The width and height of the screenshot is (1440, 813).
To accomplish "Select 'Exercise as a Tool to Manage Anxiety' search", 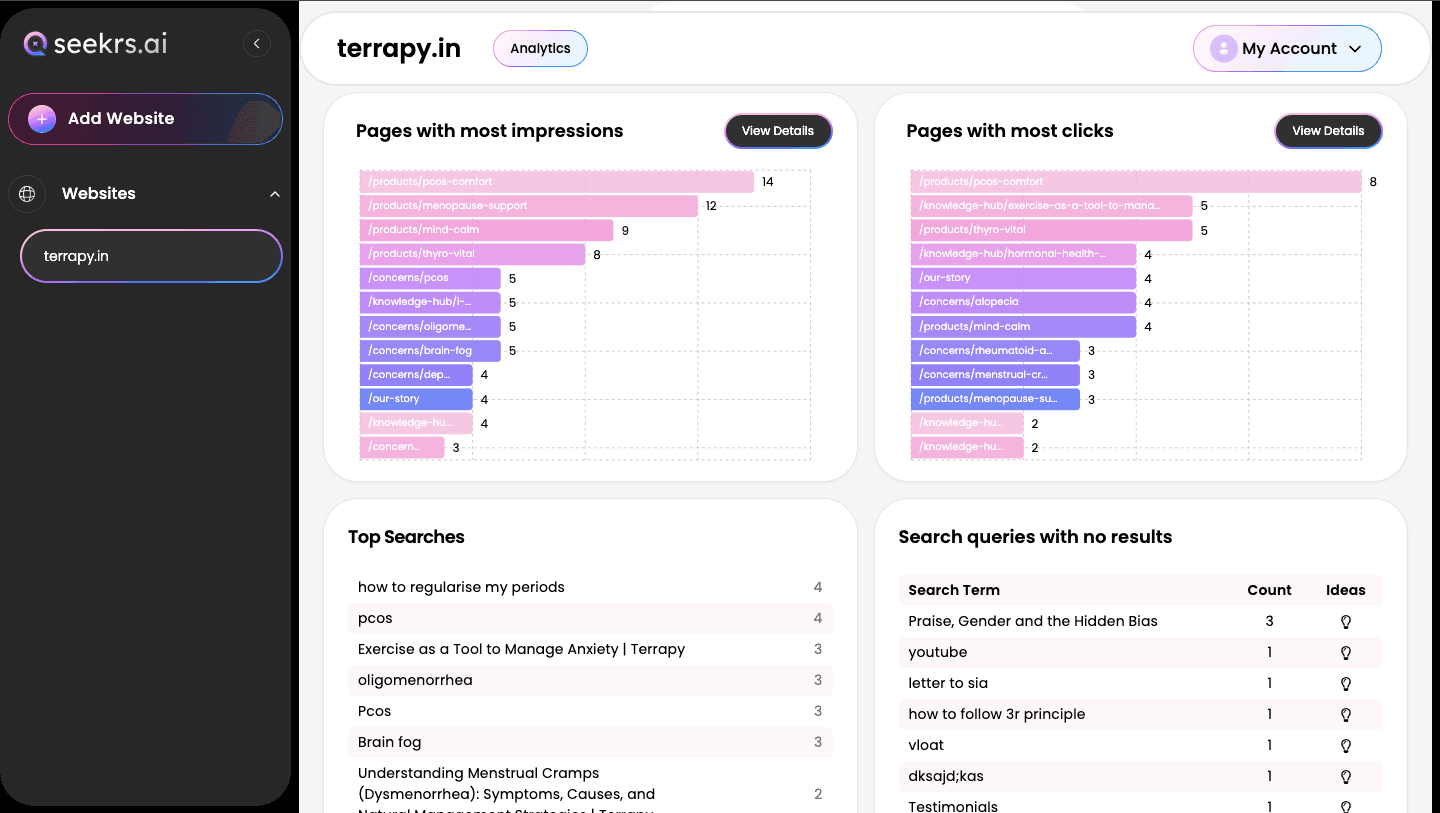I will pos(590,649).
